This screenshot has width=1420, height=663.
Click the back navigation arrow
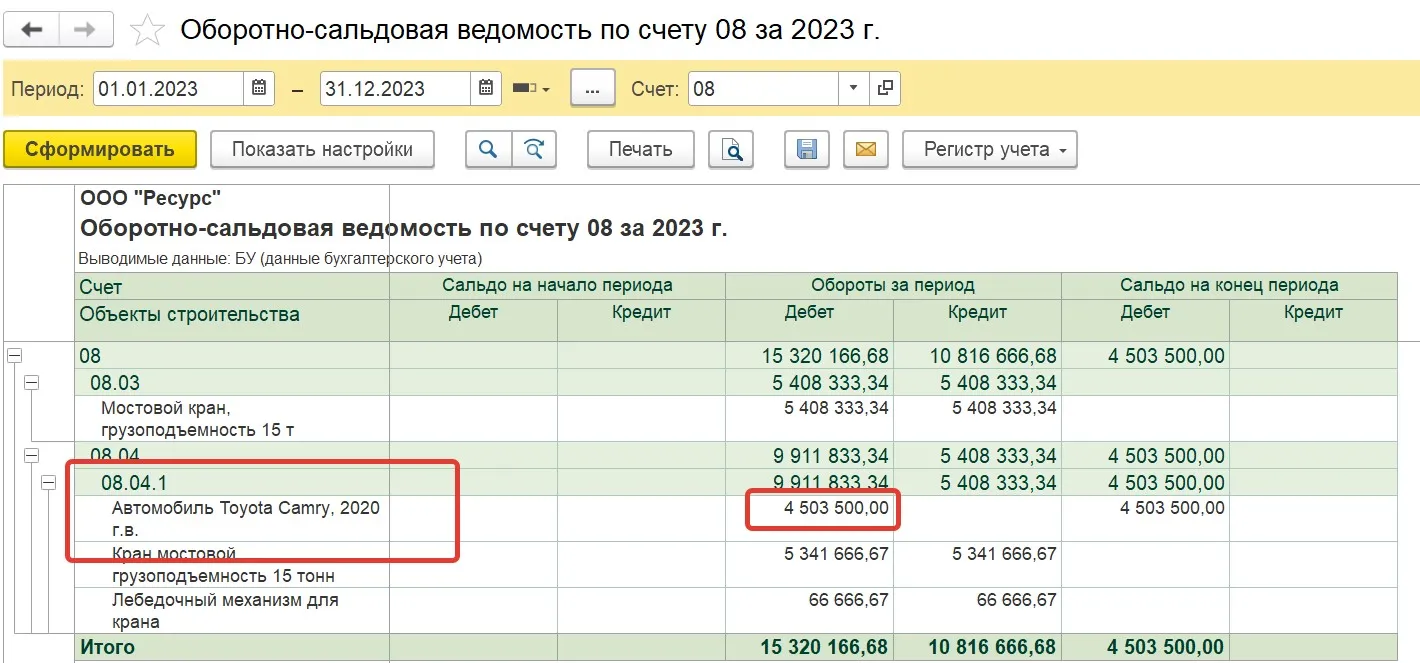32,30
